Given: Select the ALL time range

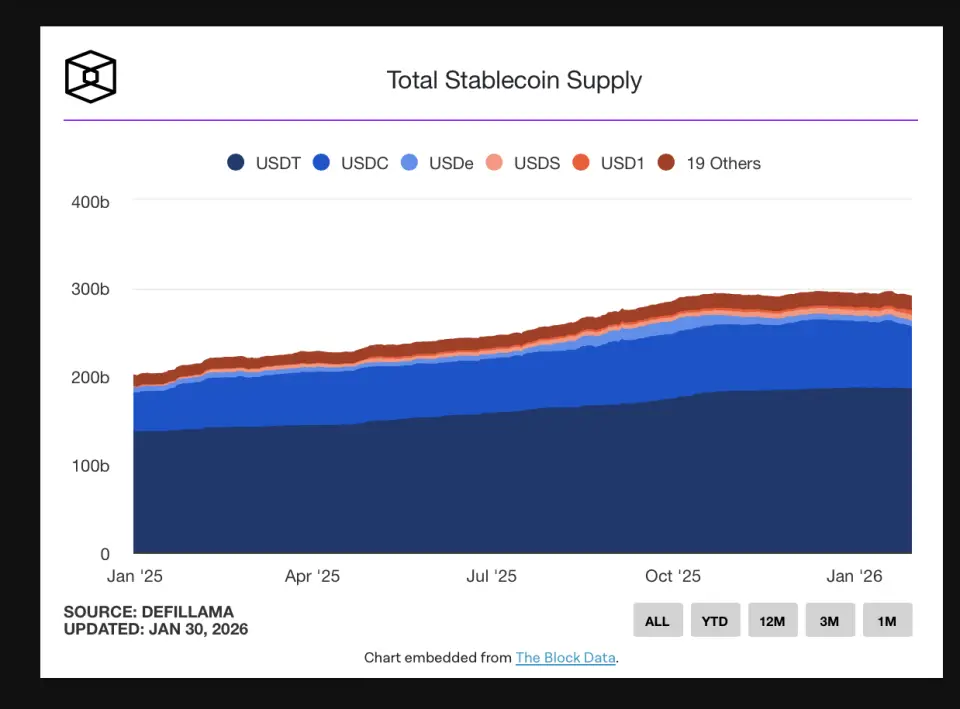Looking at the screenshot, I should point(657,620).
